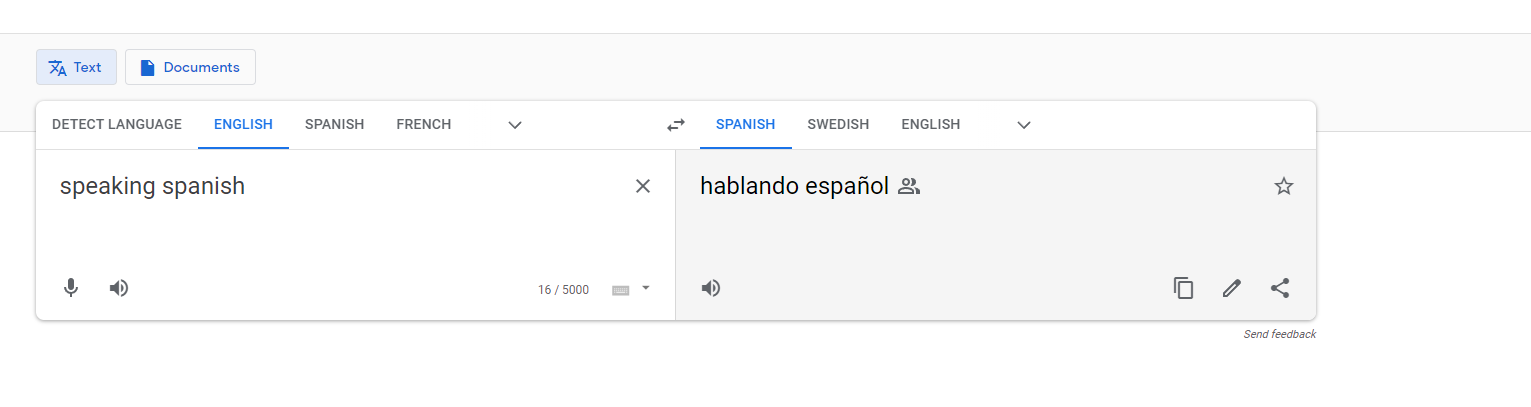Copy the translation to clipboard
1531x407 pixels.
pyautogui.click(x=1183, y=288)
